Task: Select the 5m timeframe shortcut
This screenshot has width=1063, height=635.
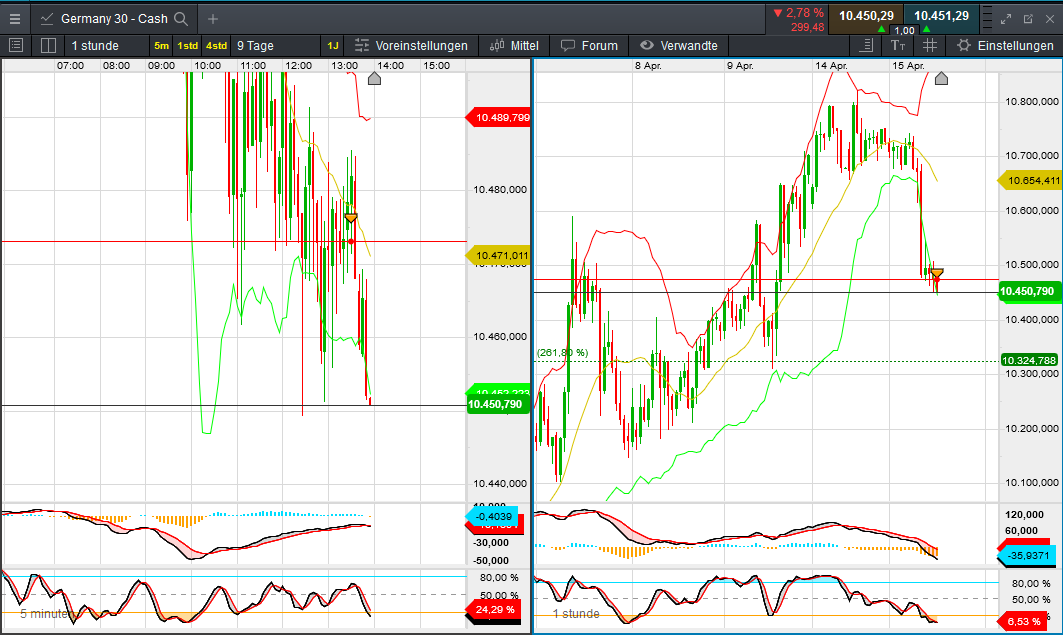Action: click(x=161, y=45)
